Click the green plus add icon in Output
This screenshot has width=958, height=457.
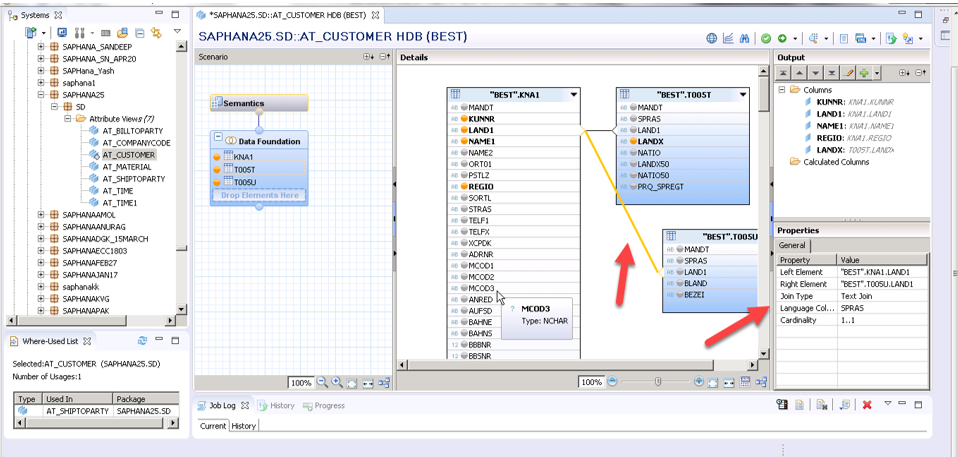point(864,73)
